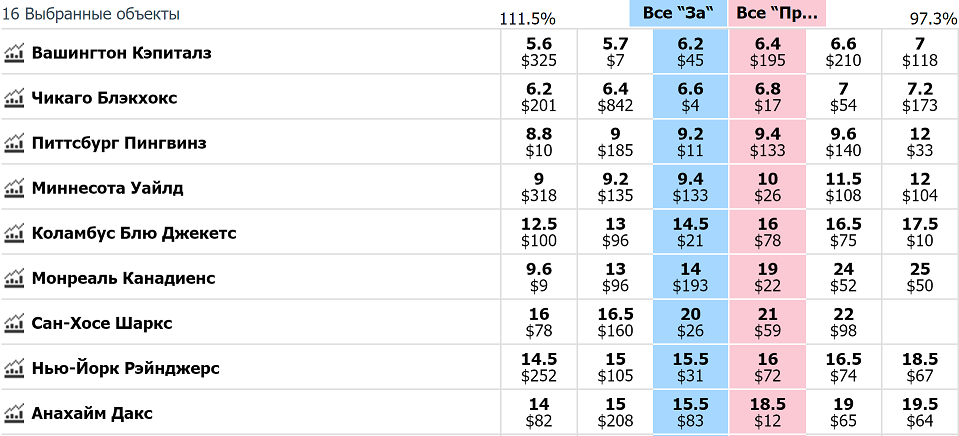Select lay odds 10 for Миннесота Уайлд

point(768,188)
